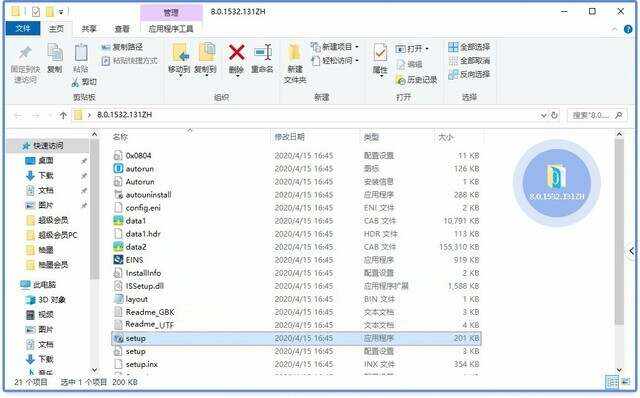Click the search box
Viewport: 640px width, 398px height.
(x=597, y=116)
